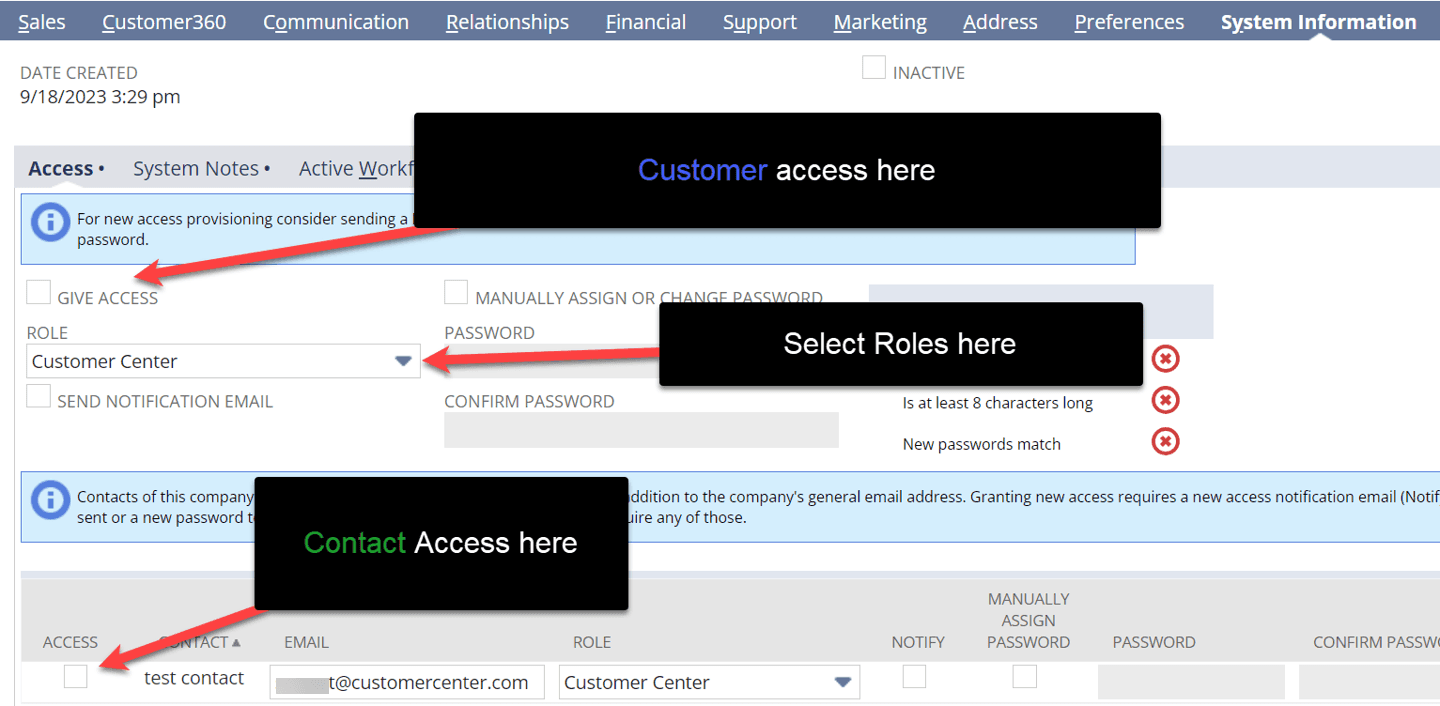Select the System Information tab
This screenshot has width=1440, height=706.
[1318, 22]
